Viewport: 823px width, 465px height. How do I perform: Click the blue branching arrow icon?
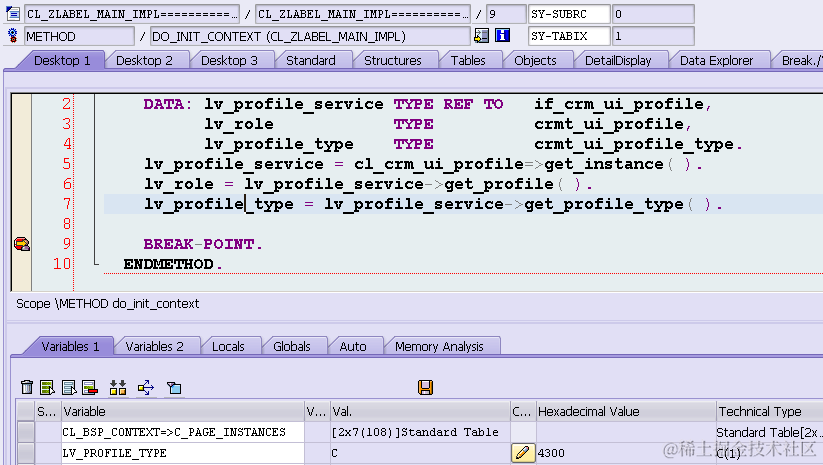pos(145,387)
